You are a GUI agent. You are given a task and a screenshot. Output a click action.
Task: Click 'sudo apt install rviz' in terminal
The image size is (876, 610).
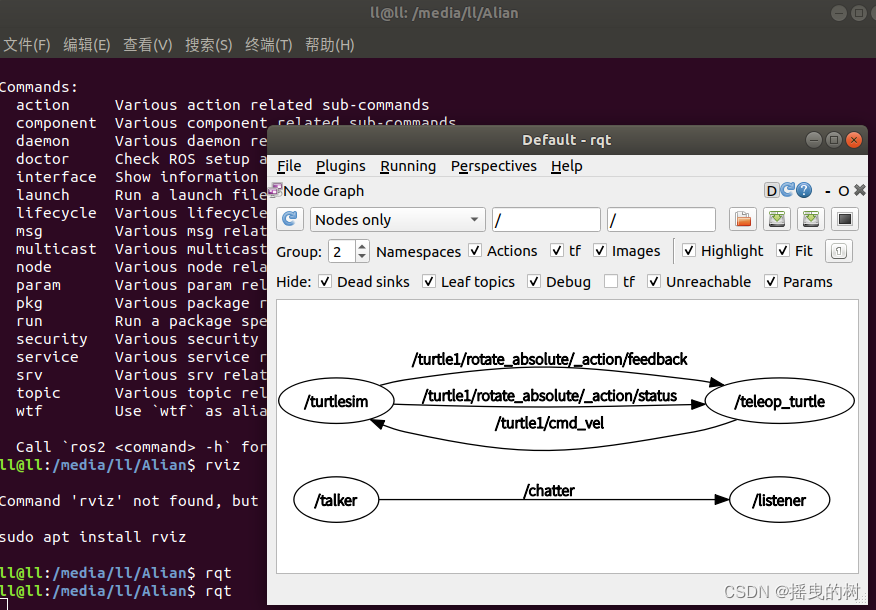[93, 537]
